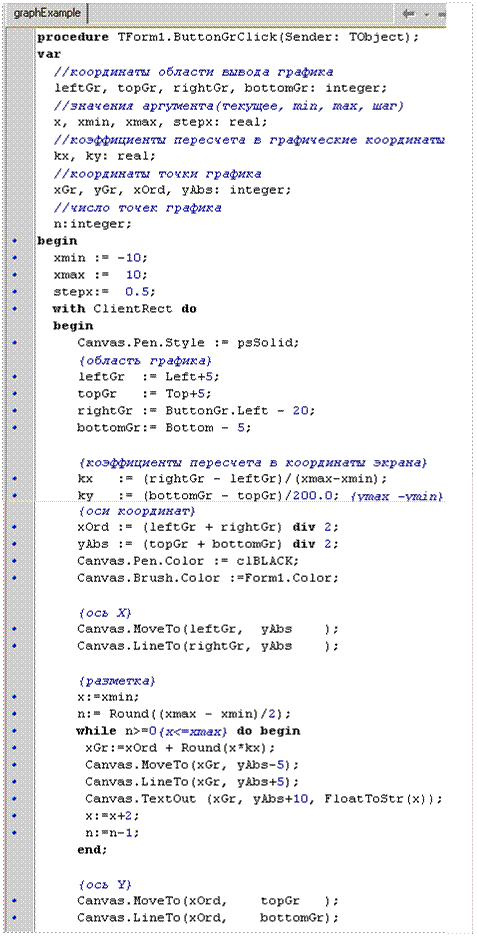This screenshot has width=477, height=937.
Task: Click the comment '//коэффициенты пересчета в графические координаты'
Action: 249,140
